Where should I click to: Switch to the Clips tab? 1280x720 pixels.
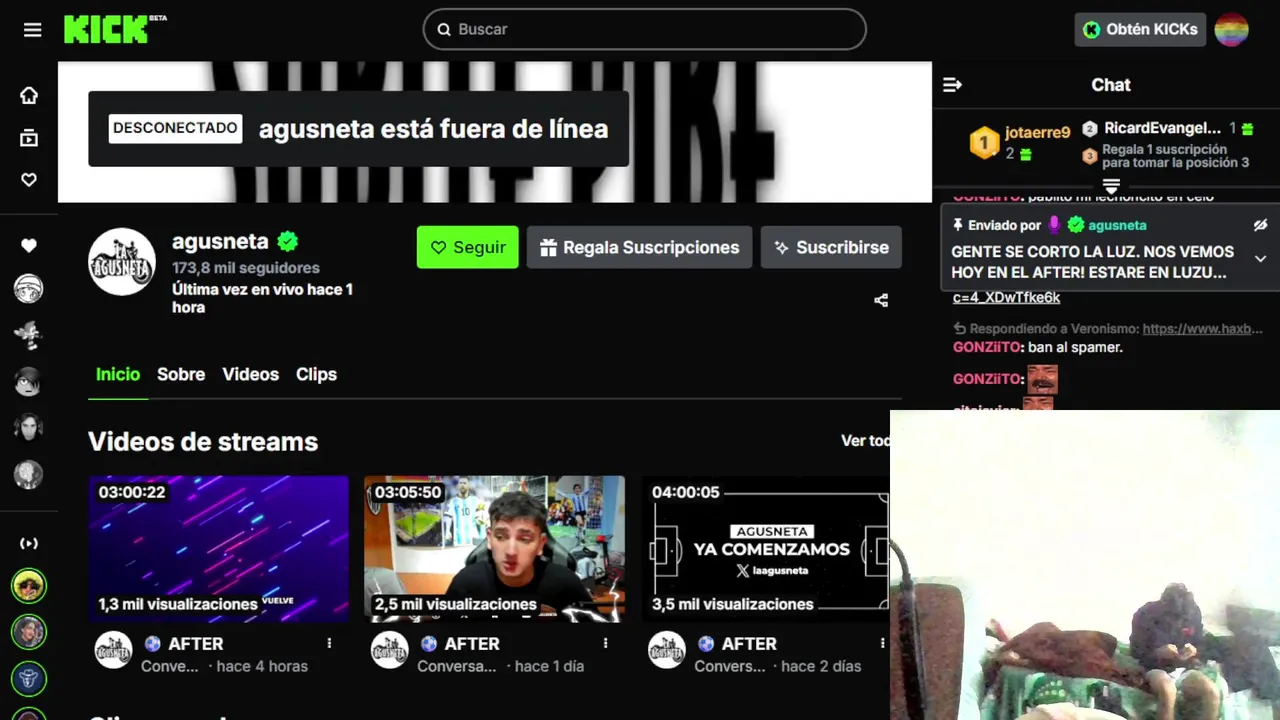coord(316,374)
